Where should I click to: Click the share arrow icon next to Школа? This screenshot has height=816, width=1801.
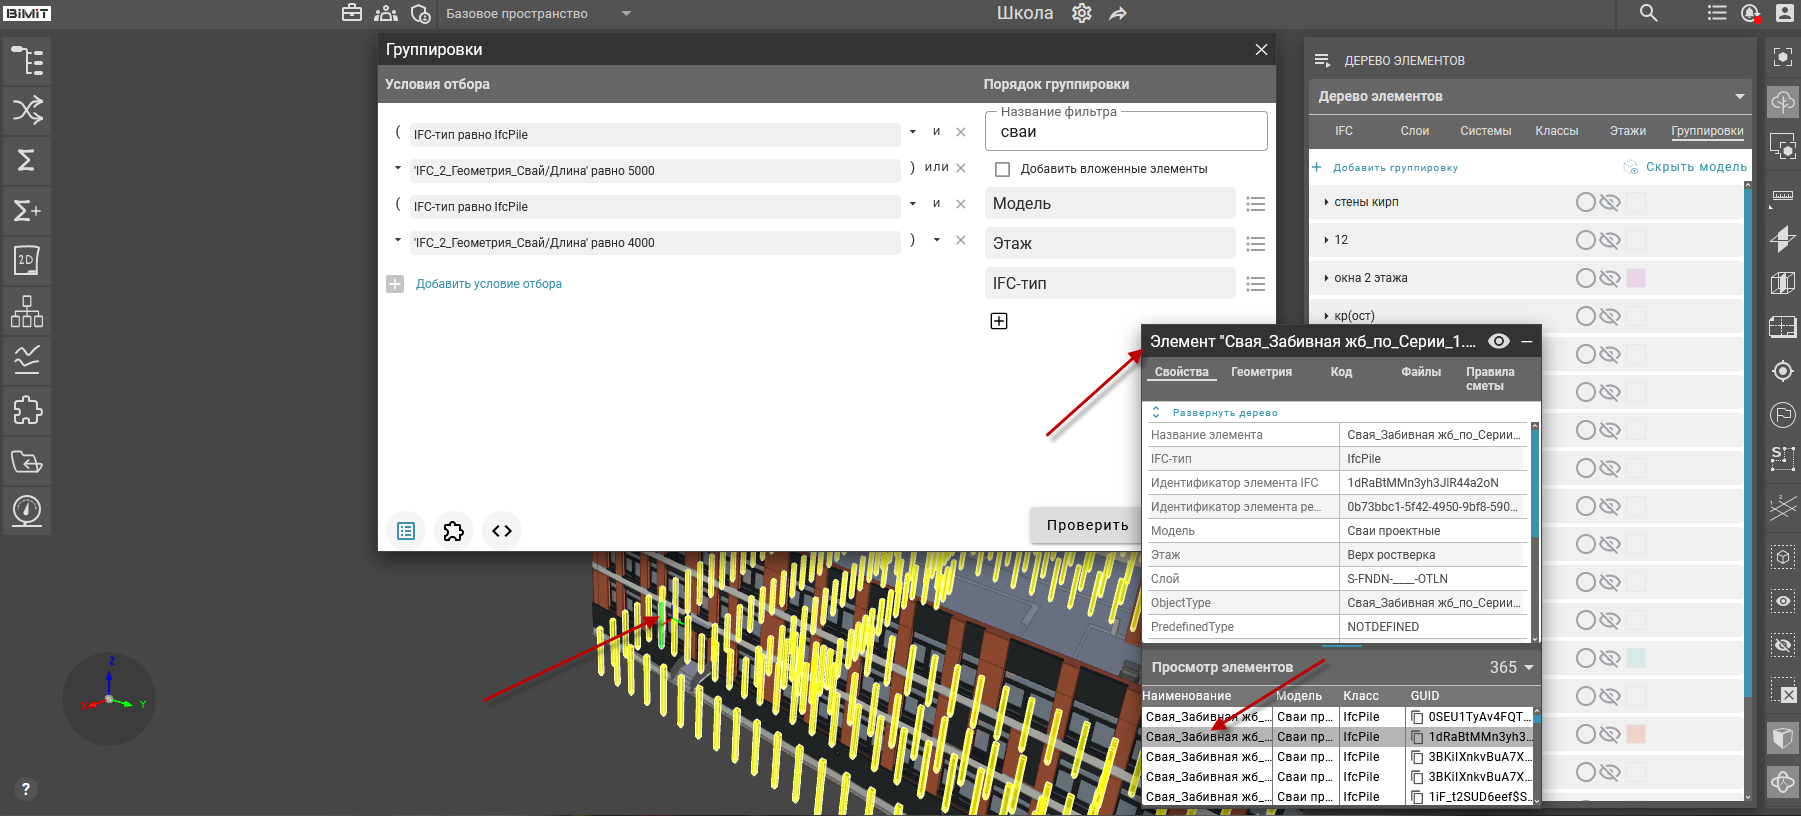1118,13
